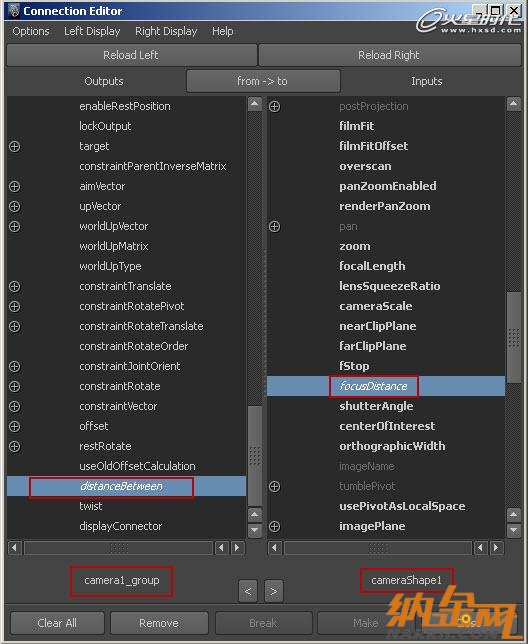Open the Right Display menu

coord(166,31)
